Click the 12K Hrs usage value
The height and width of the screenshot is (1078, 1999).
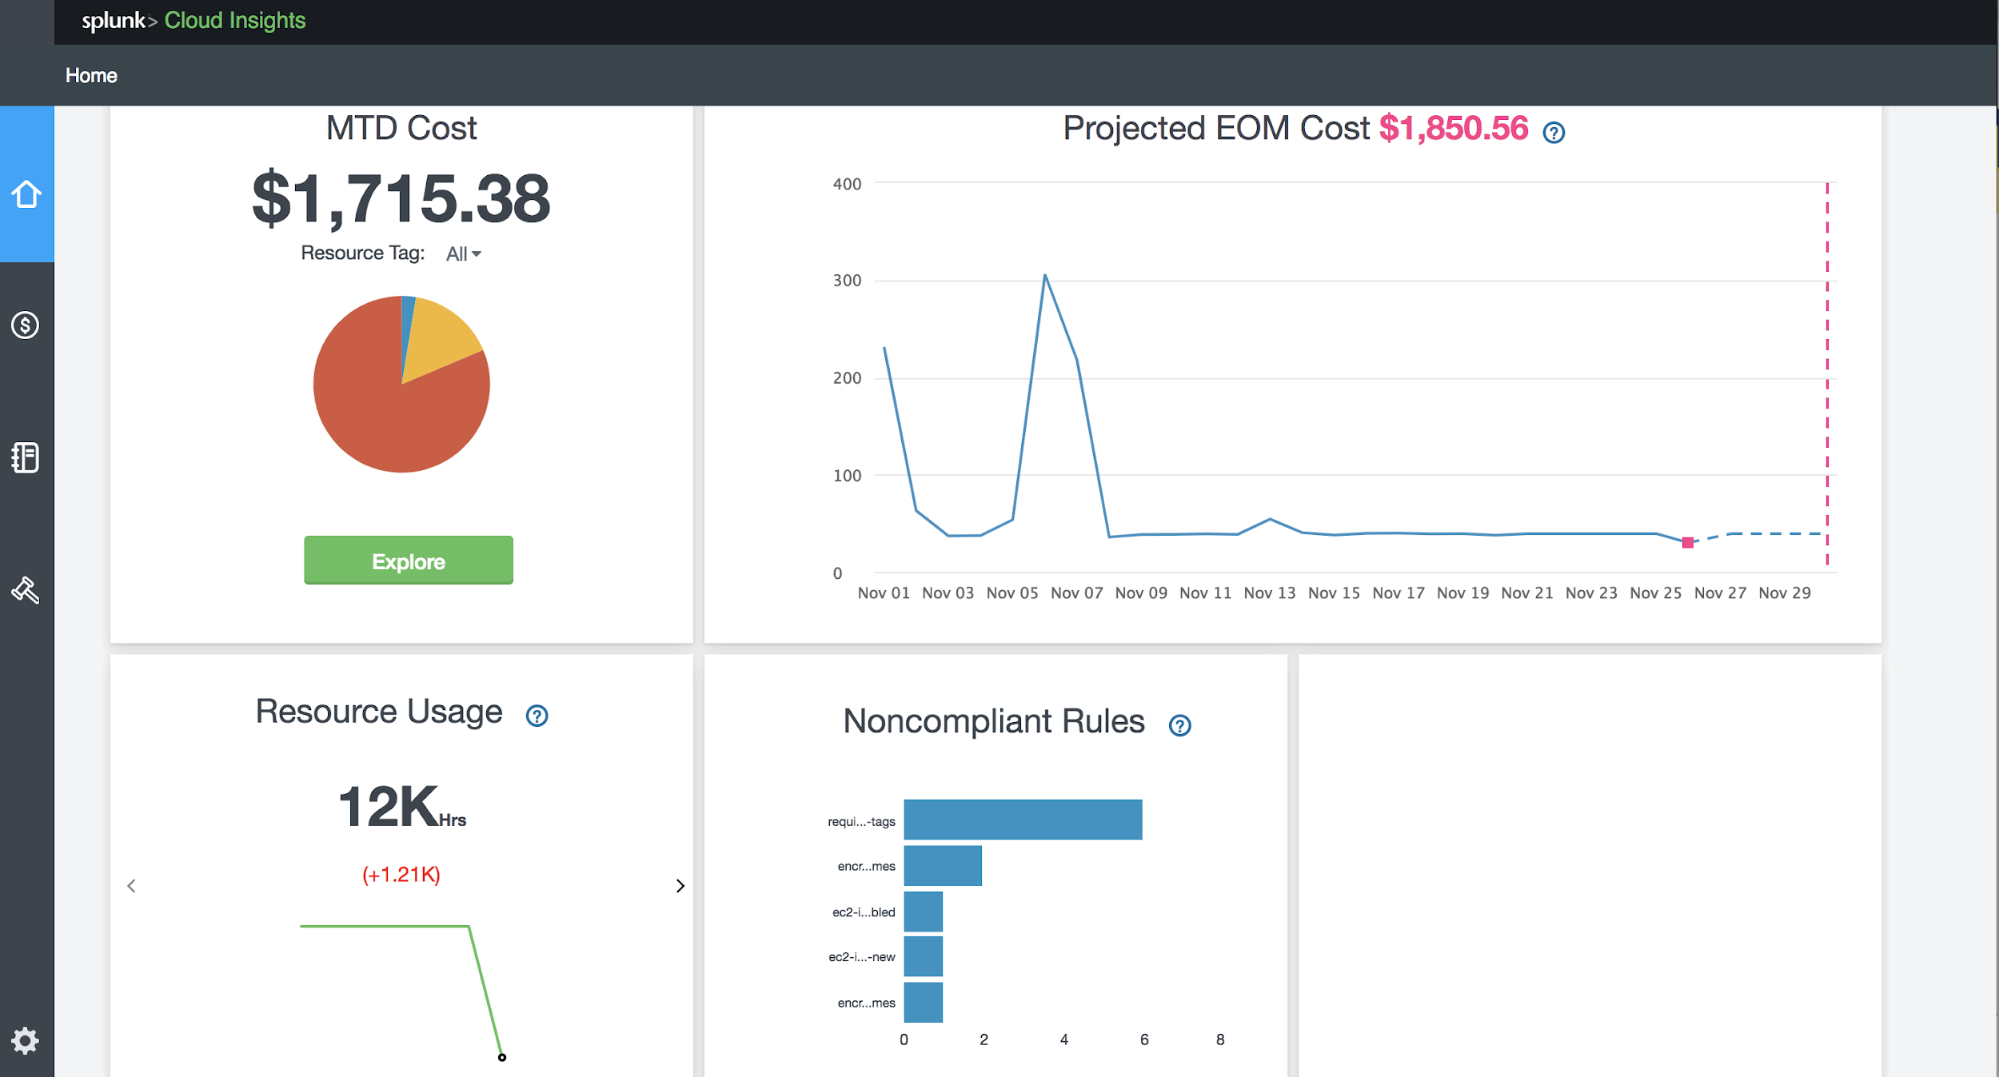pos(402,806)
